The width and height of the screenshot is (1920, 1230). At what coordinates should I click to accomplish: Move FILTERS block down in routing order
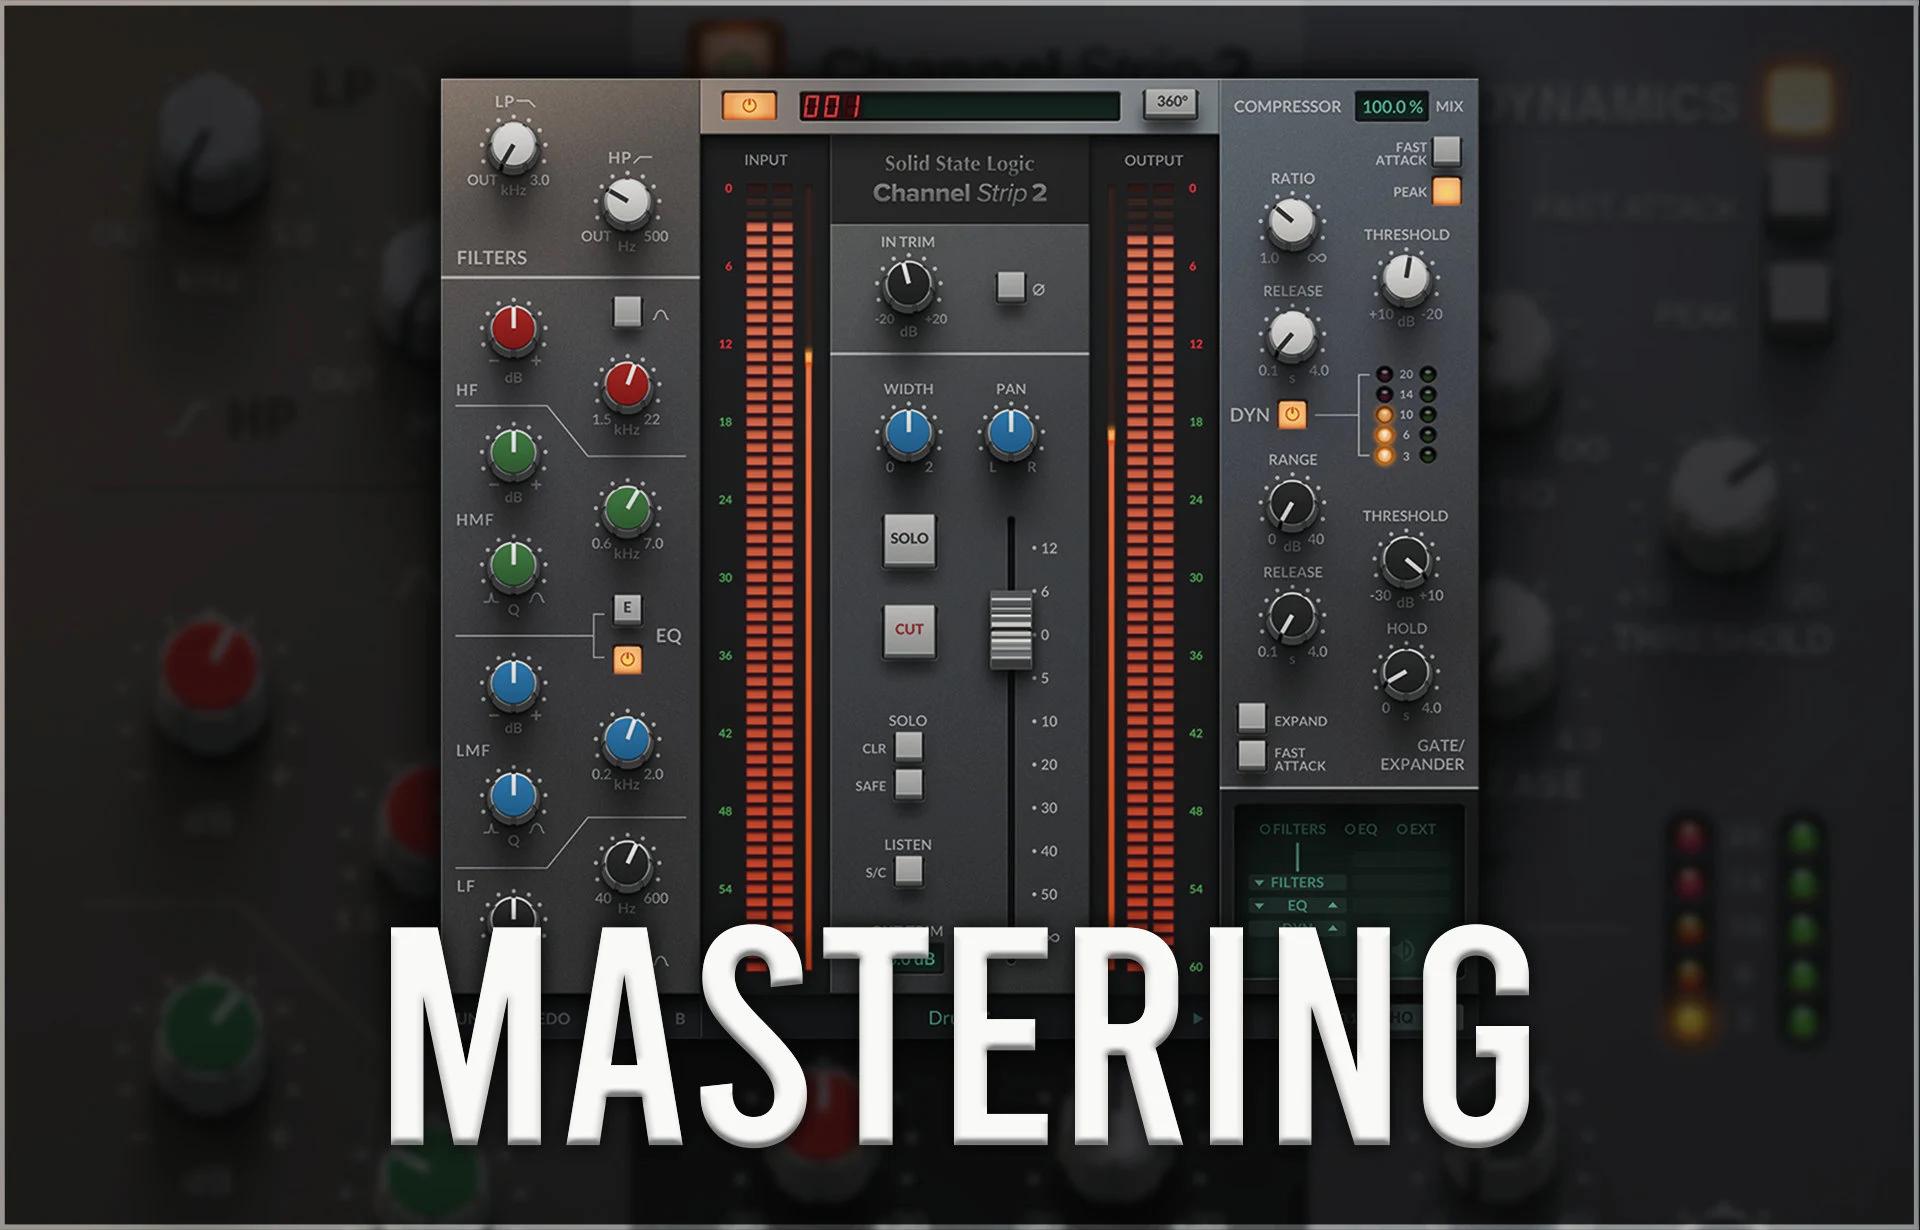(x=1259, y=883)
